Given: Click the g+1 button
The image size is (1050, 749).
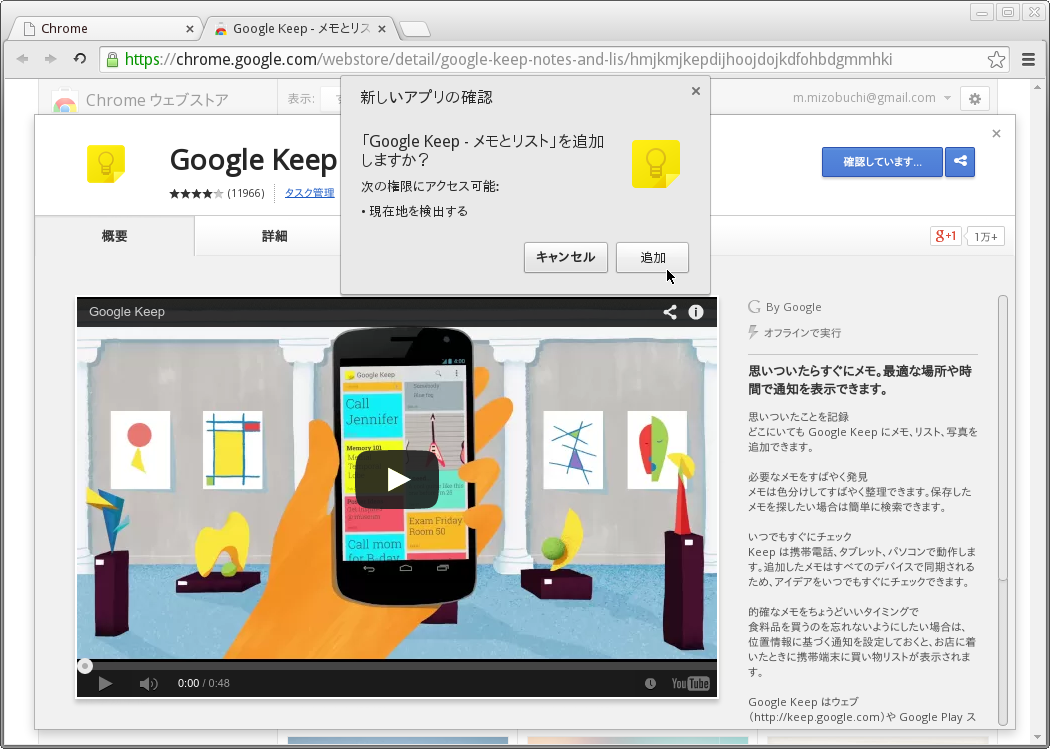Looking at the screenshot, I should 946,236.
